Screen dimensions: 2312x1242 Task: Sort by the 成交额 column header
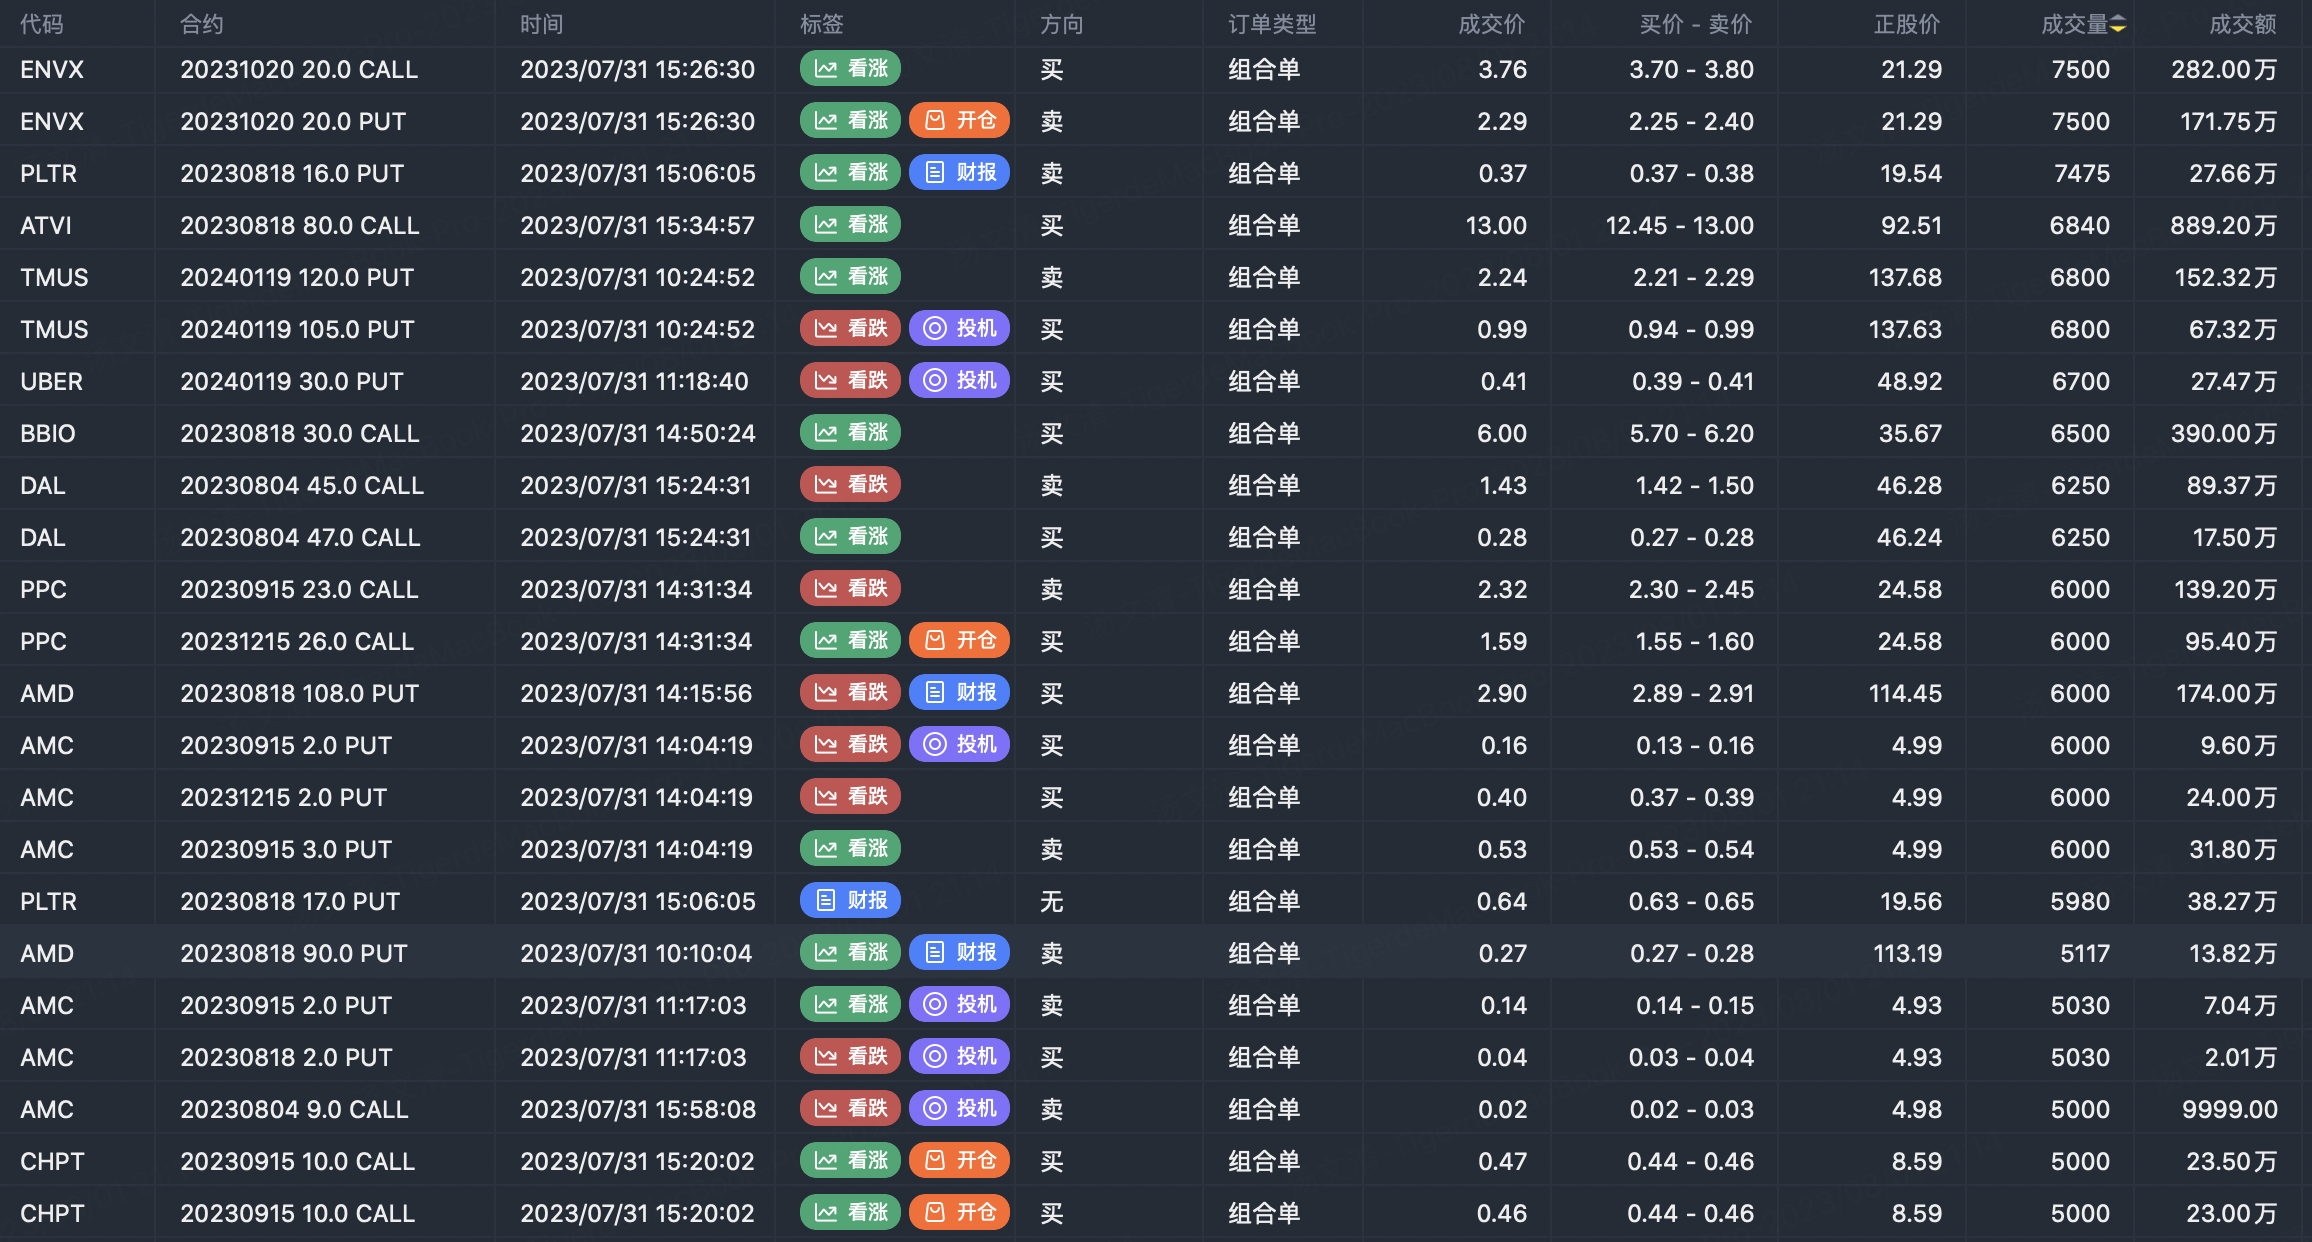pos(2242,24)
